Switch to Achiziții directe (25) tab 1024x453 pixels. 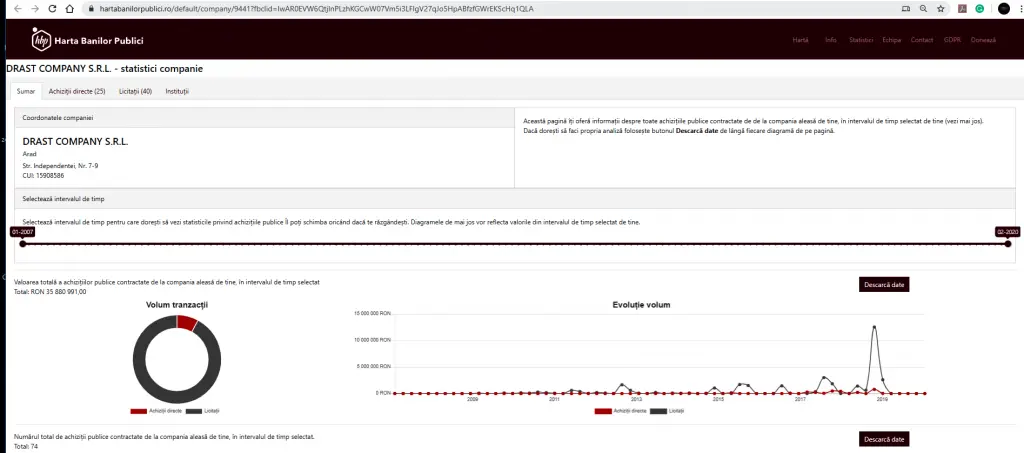pos(77,91)
